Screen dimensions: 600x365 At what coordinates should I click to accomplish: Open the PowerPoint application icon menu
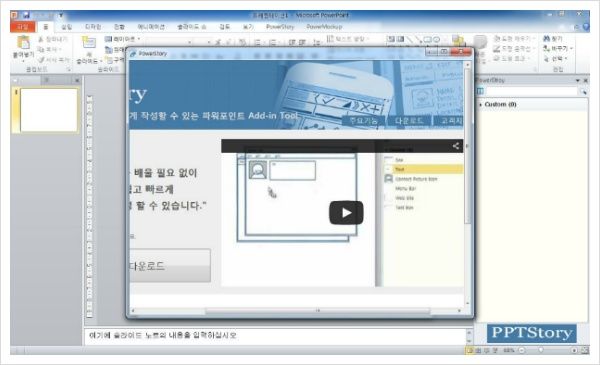point(15,15)
